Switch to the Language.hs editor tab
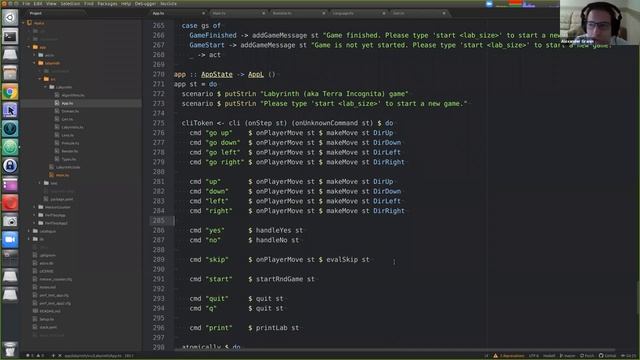 click(358, 13)
